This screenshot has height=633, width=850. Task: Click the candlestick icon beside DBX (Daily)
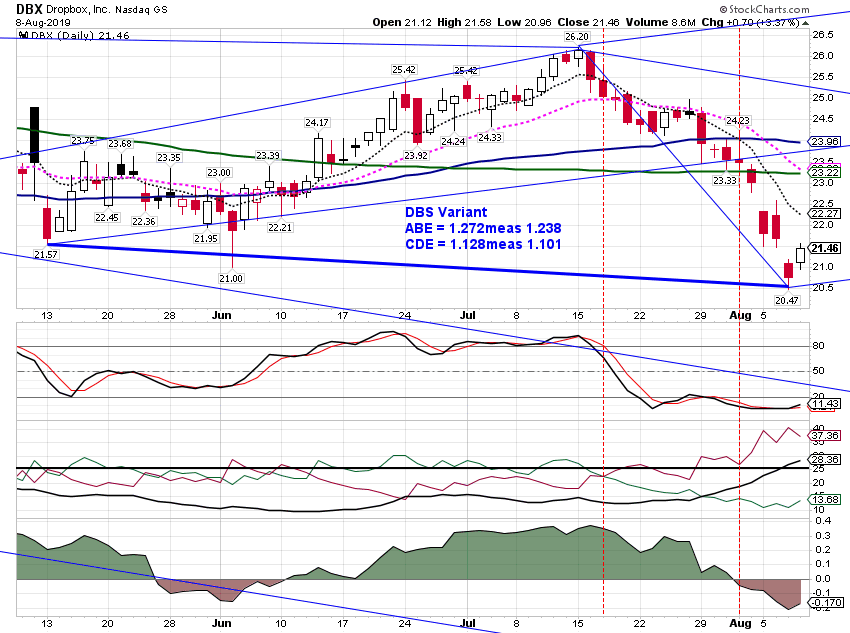point(23,35)
